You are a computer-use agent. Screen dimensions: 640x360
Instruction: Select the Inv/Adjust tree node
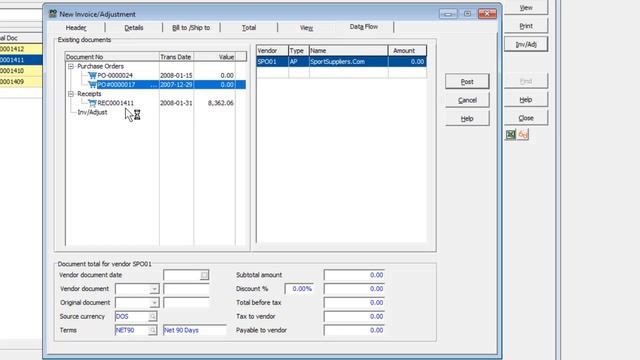(x=92, y=112)
